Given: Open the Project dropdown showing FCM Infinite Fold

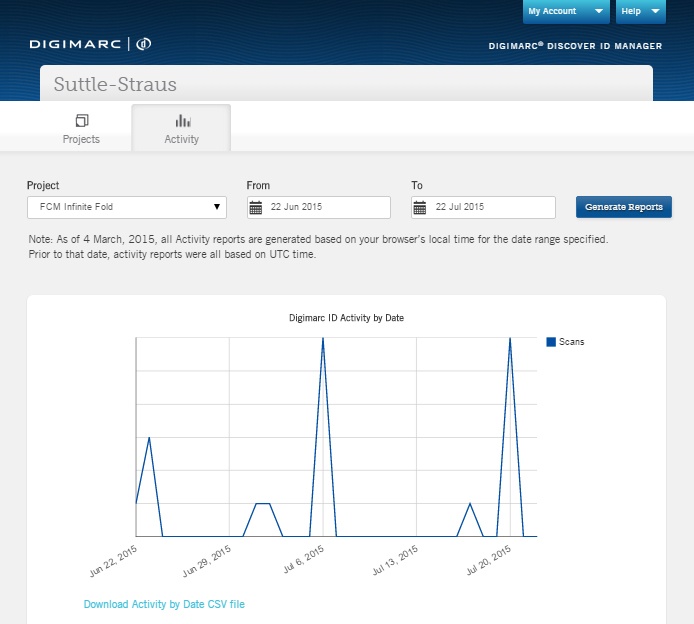Looking at the screenshot, I should point(126,207).
